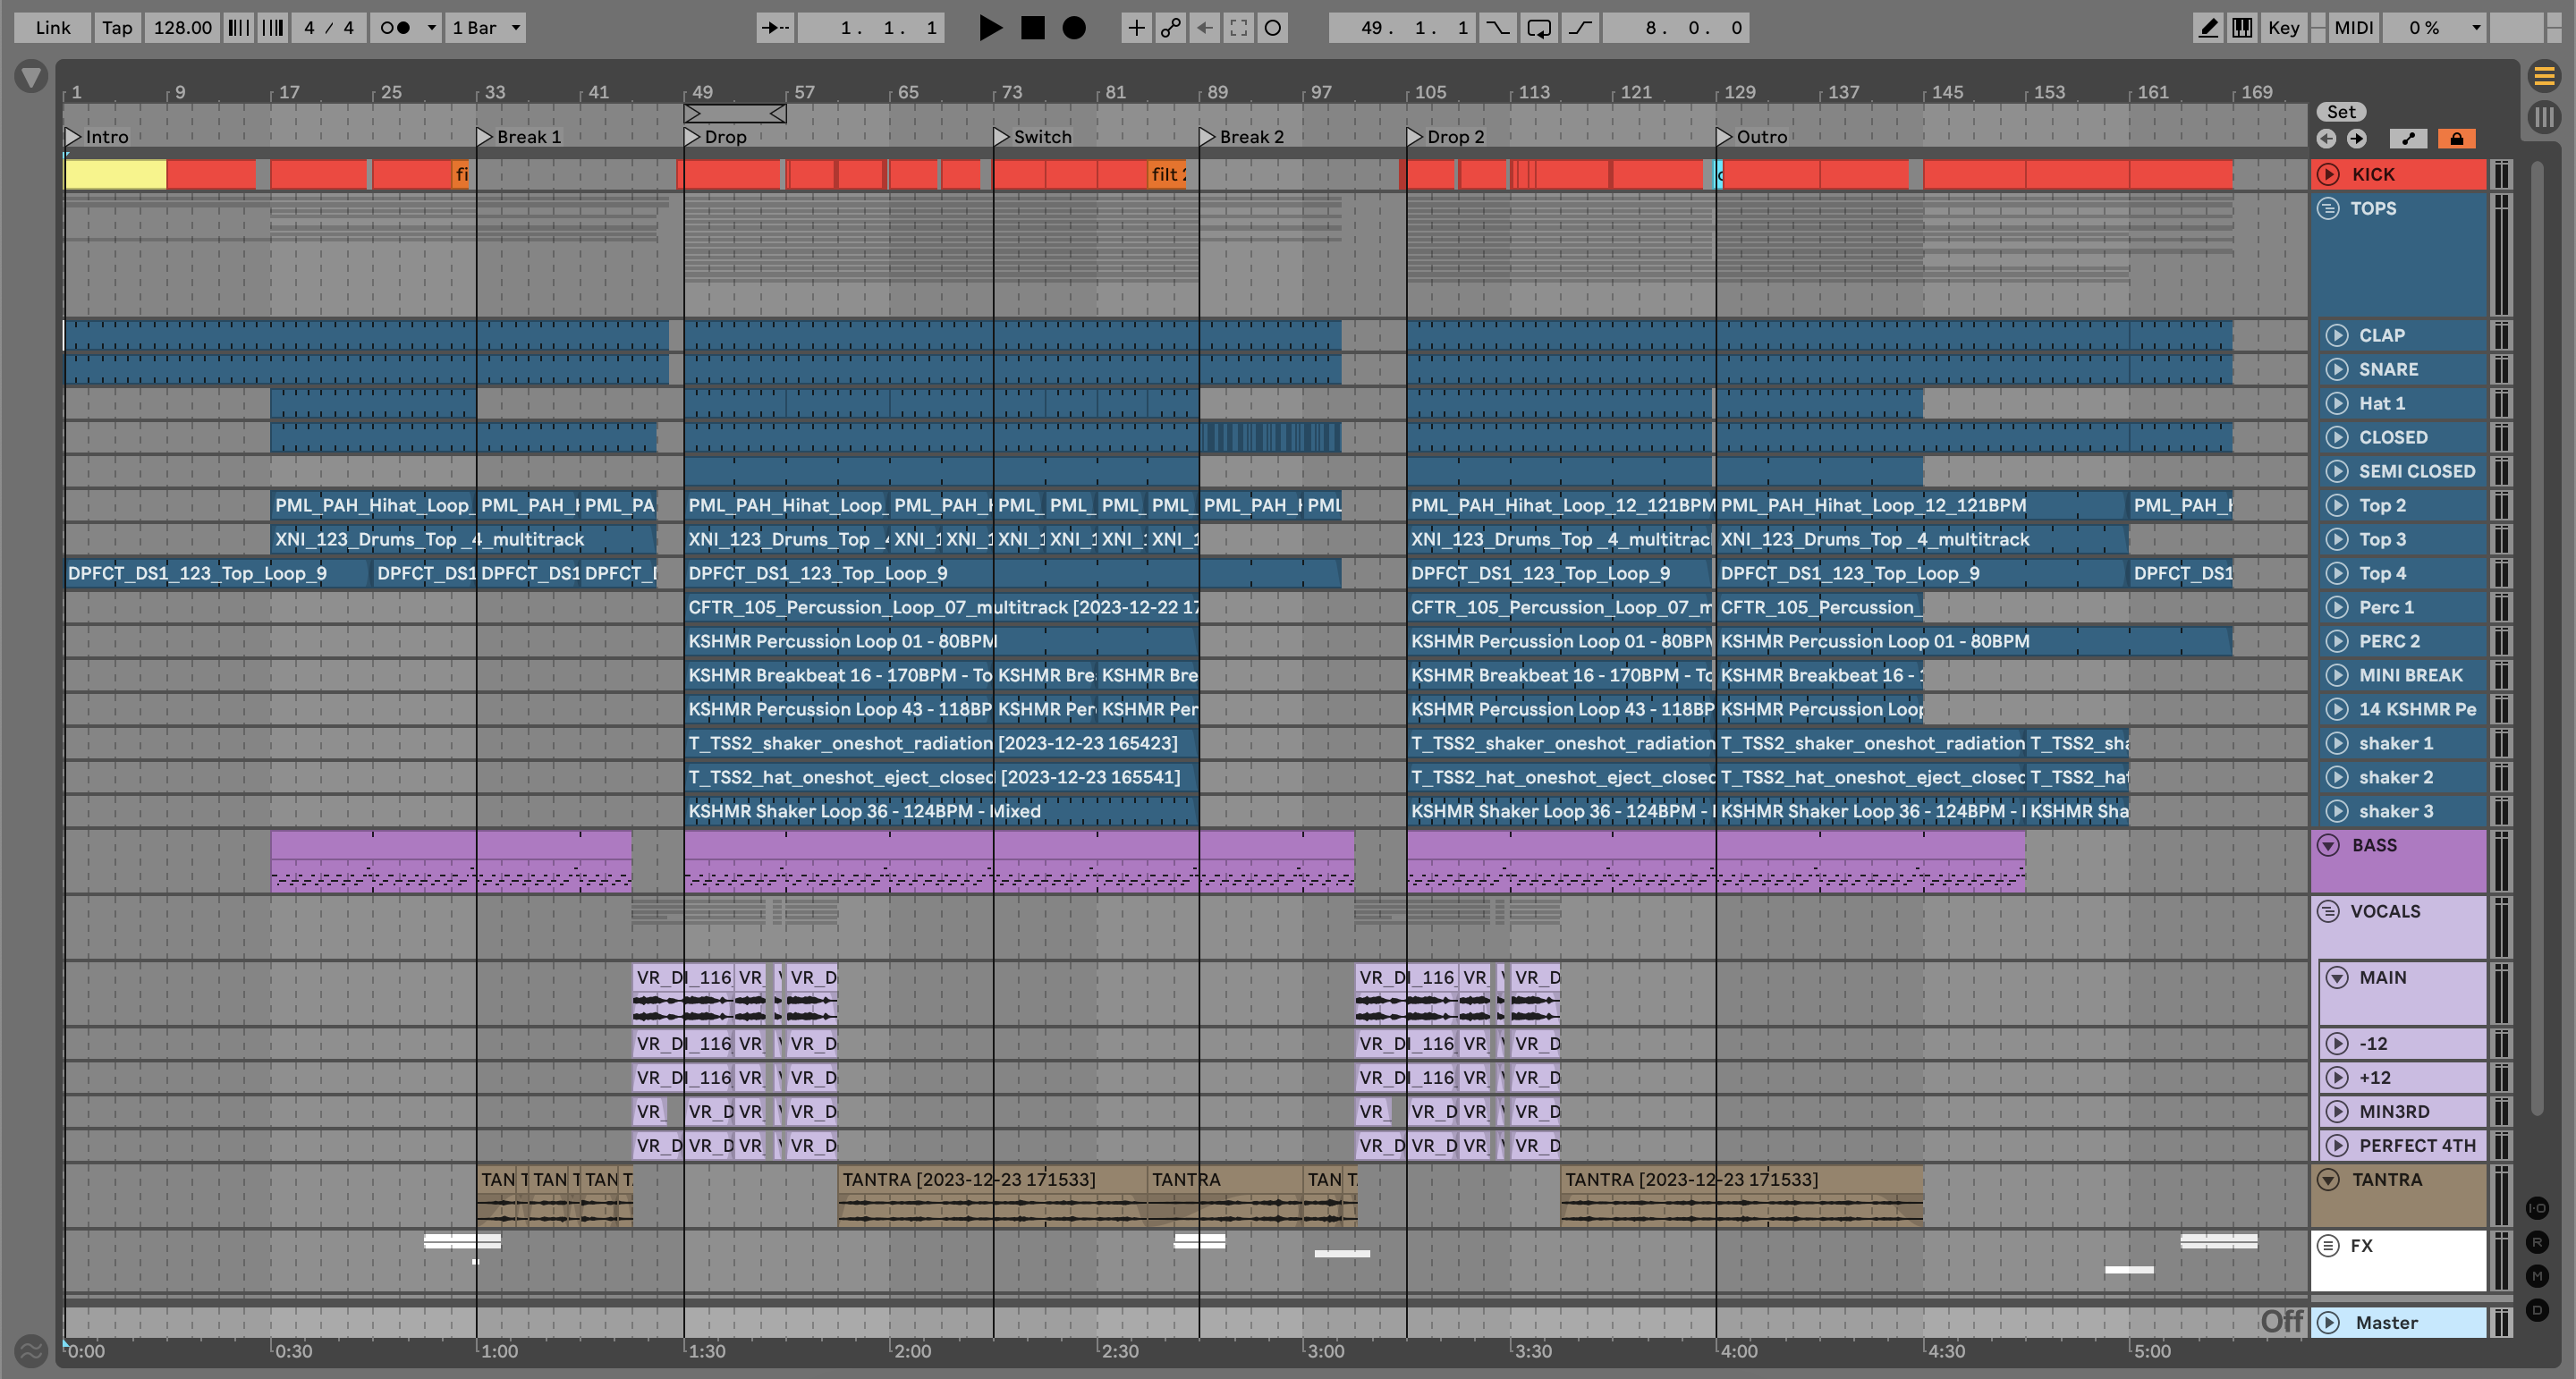Click the arrangement Record button
This screenshot has width=2576, height=1379.
[x=1073, y=28]
